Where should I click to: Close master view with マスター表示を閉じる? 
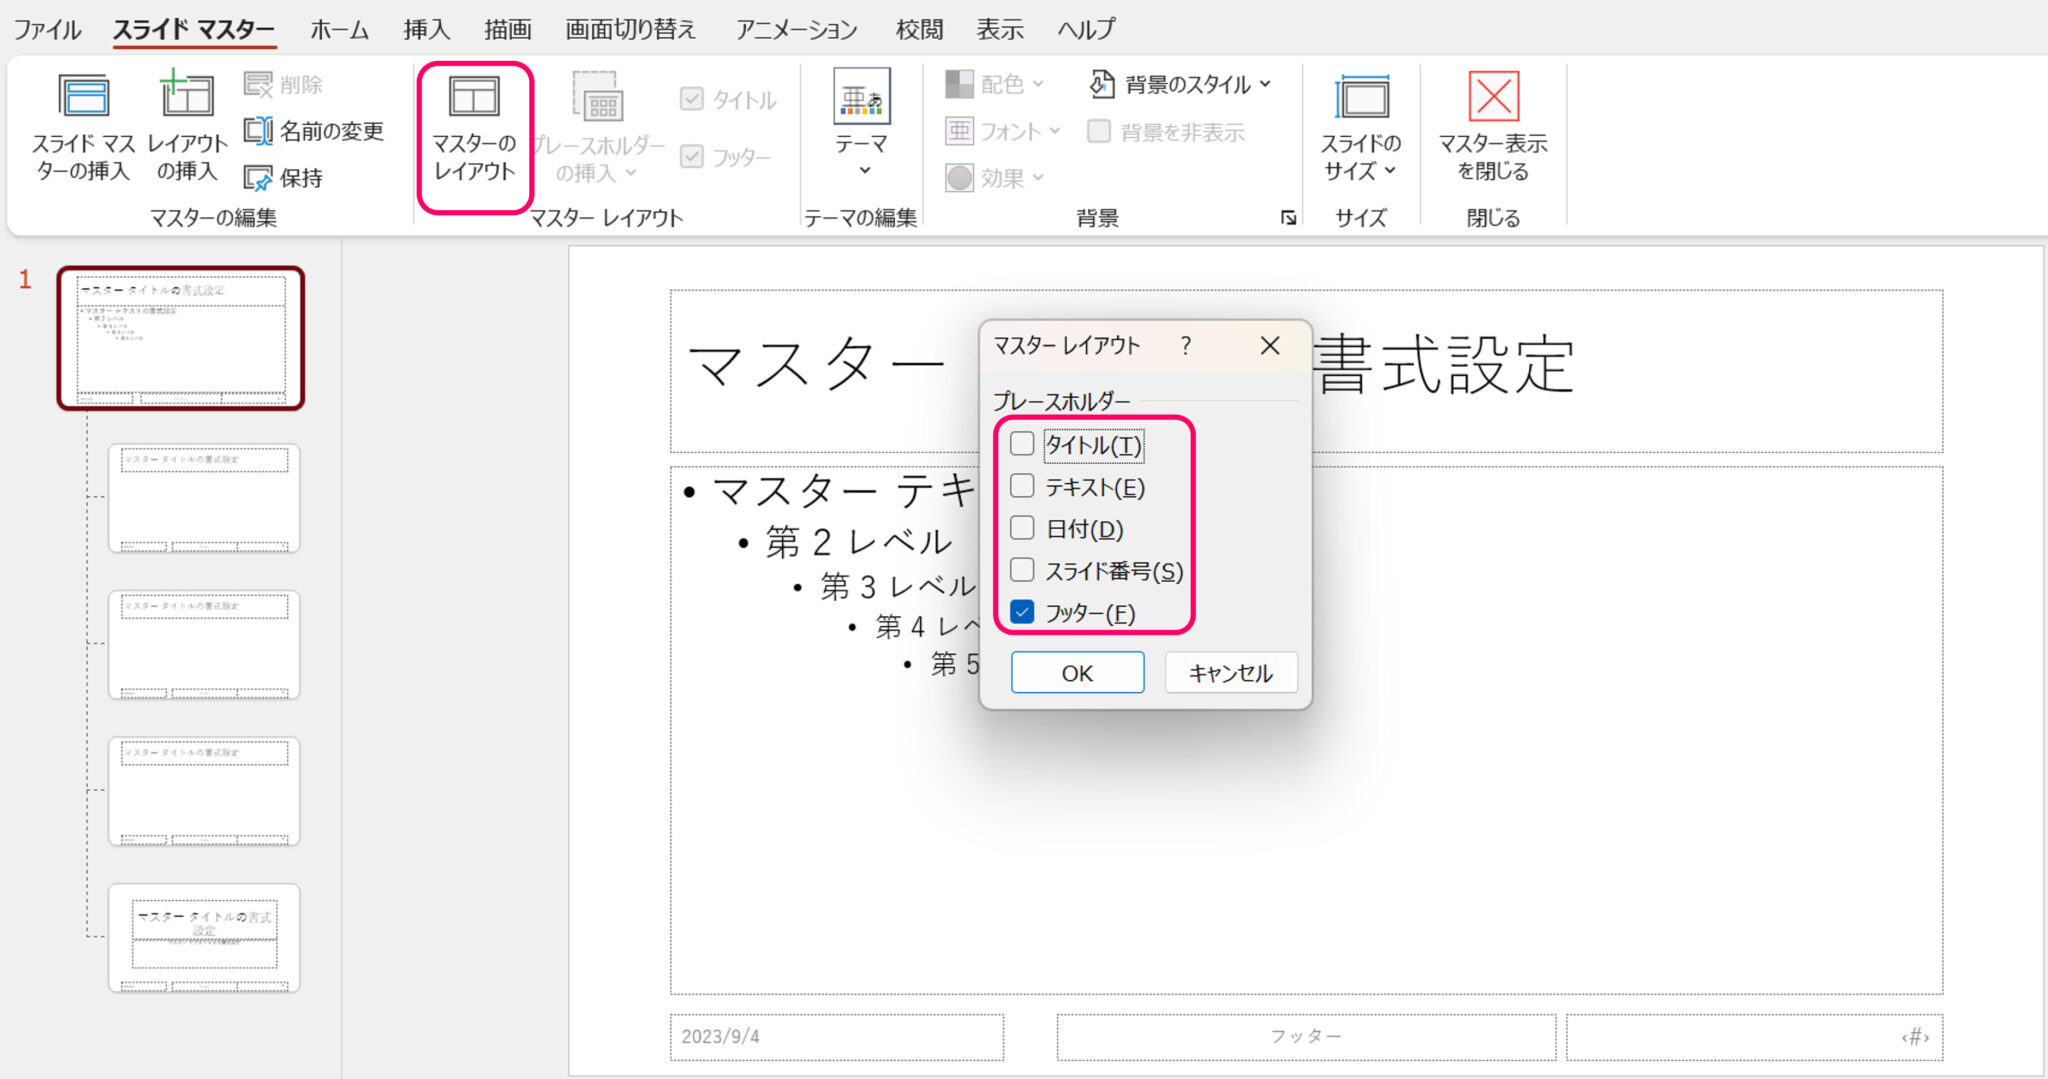click(1492, 126)
